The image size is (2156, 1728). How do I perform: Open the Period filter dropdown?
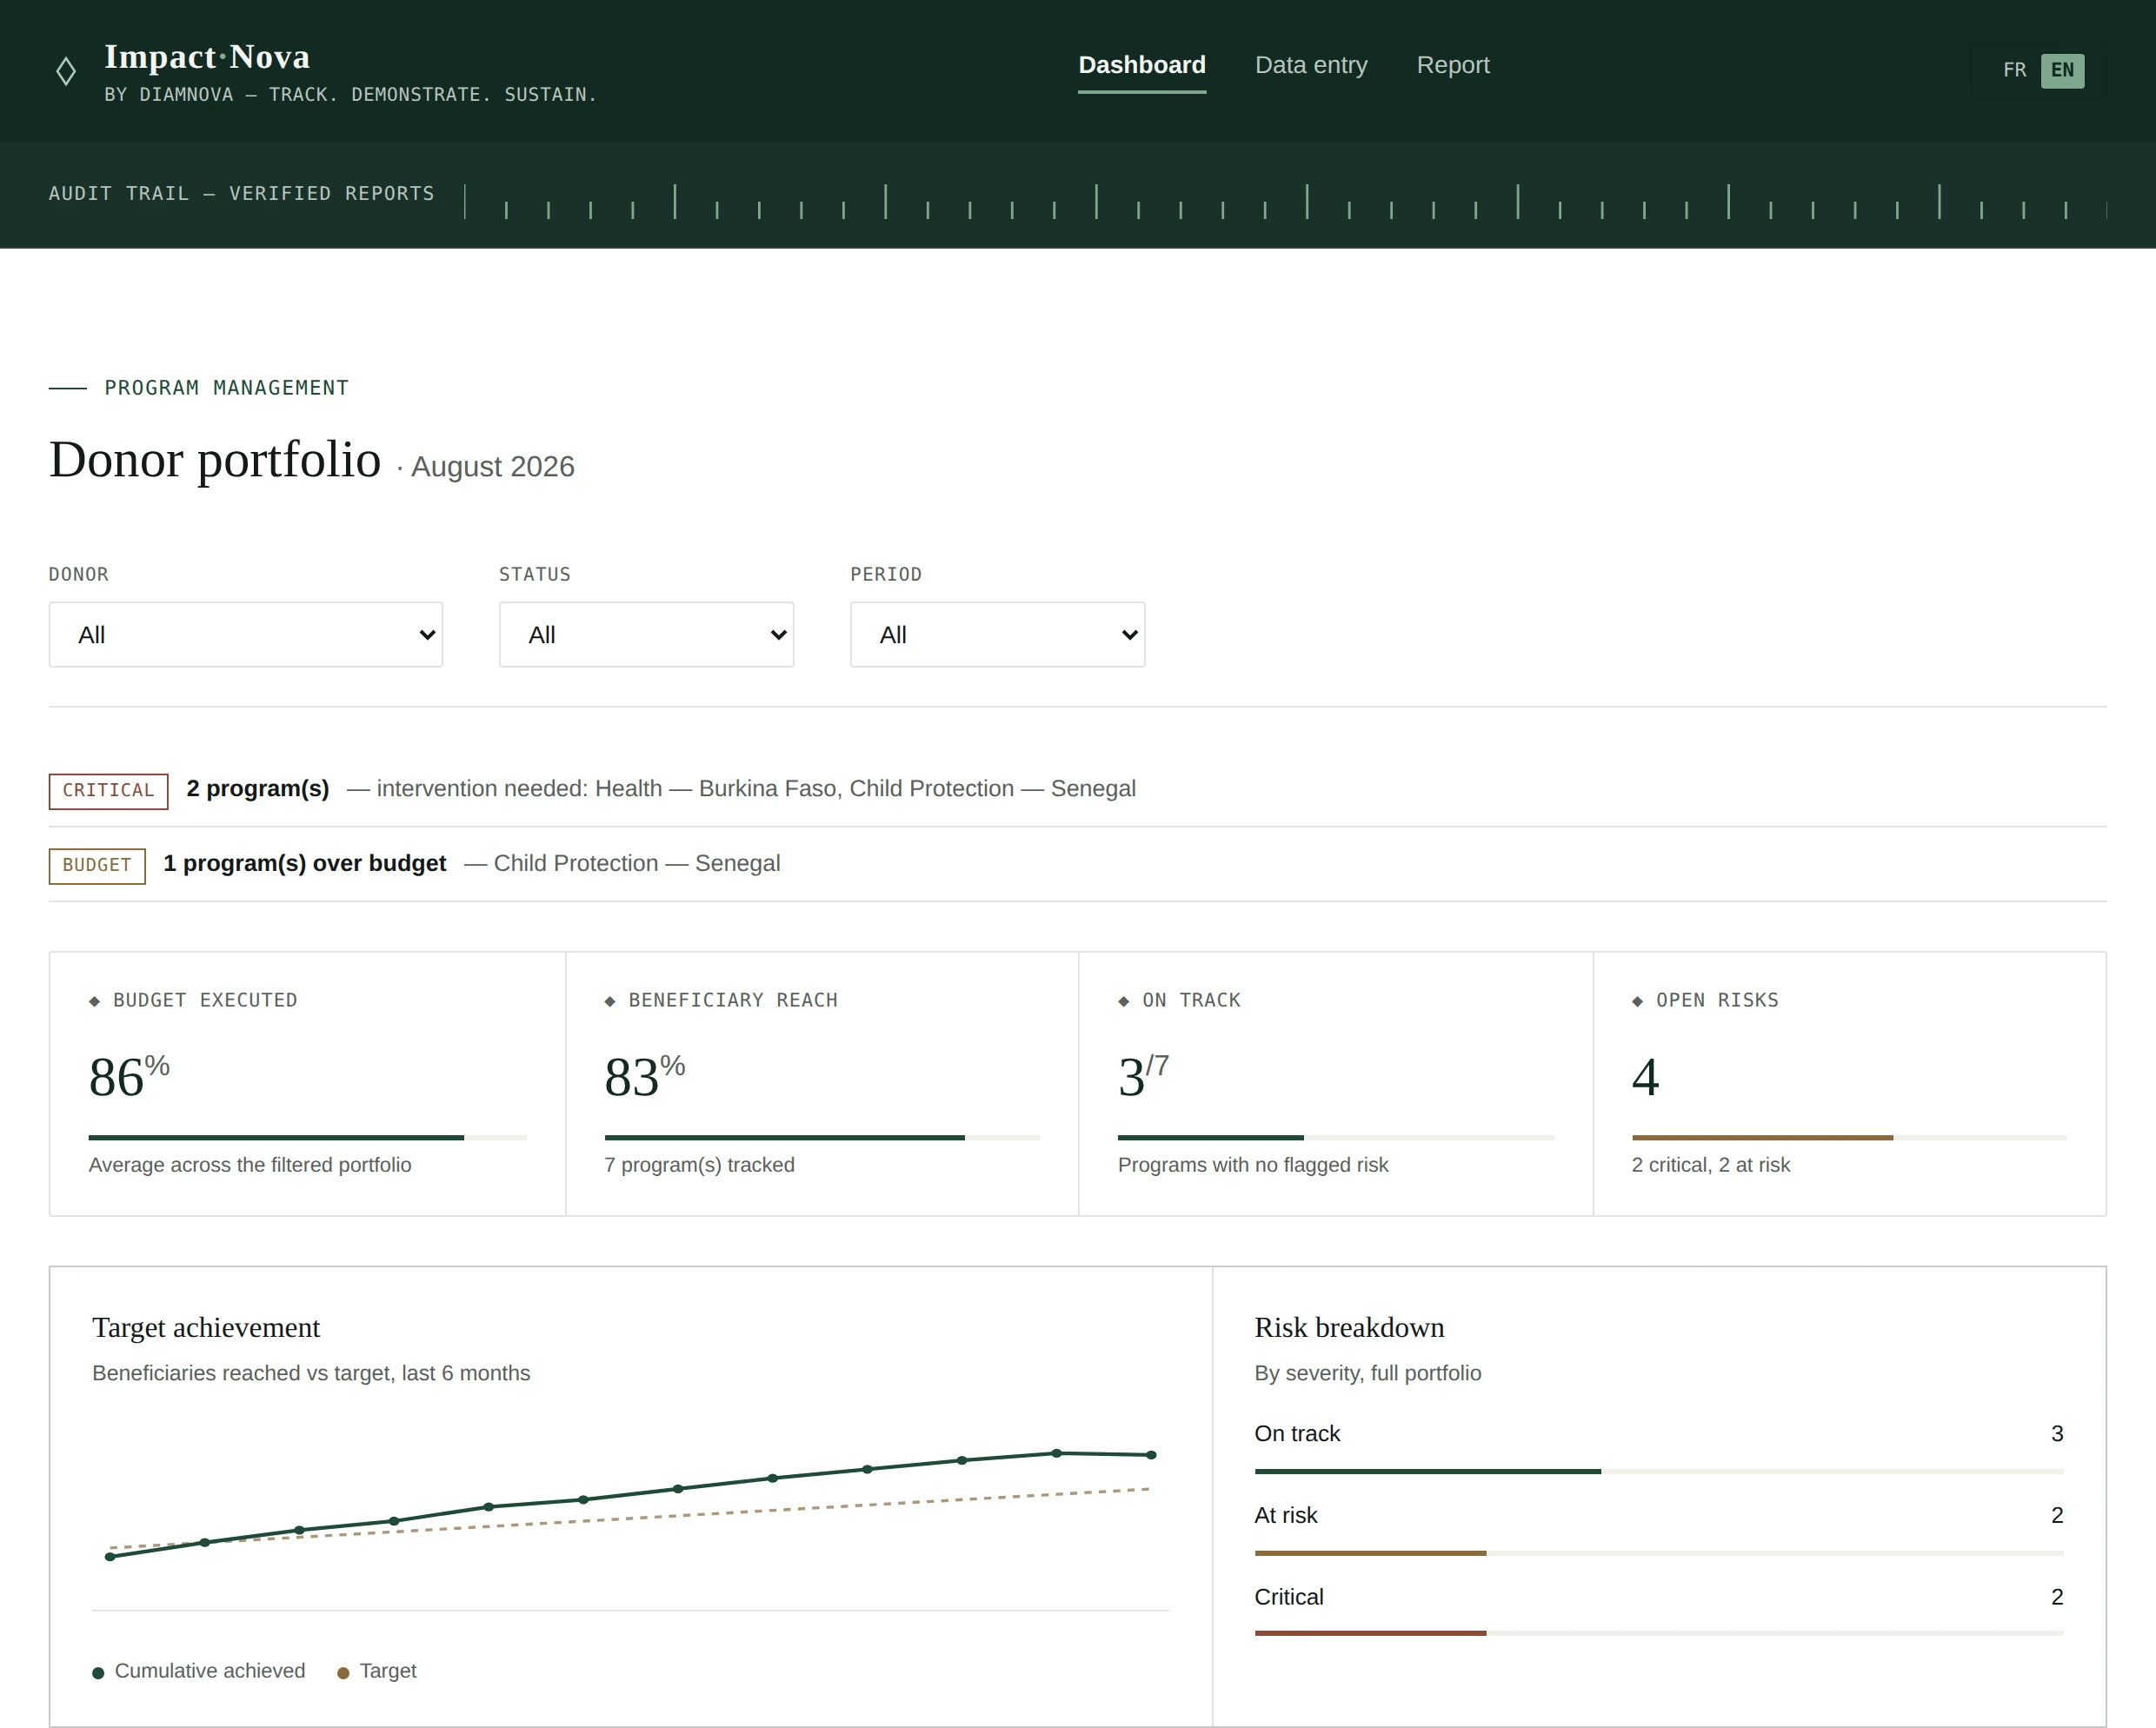[997, 634]
